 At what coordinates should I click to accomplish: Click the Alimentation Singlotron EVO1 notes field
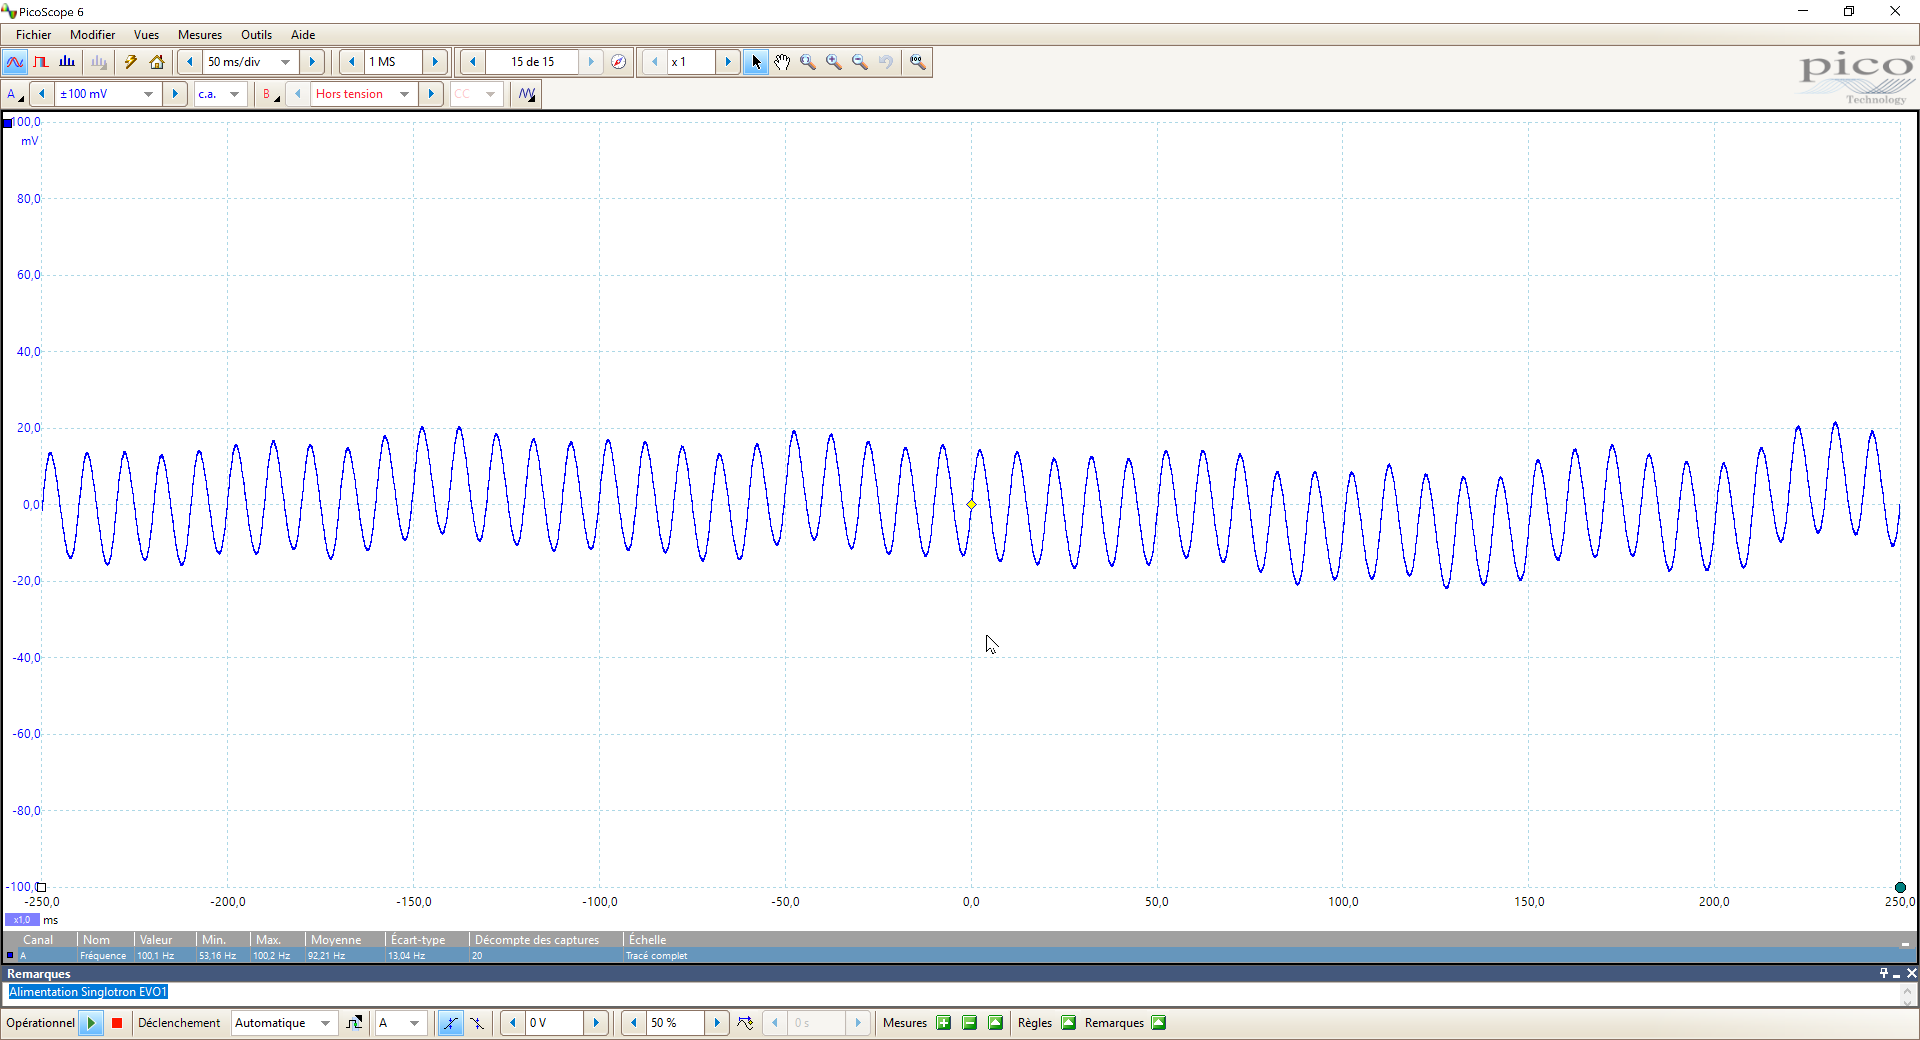954,993
